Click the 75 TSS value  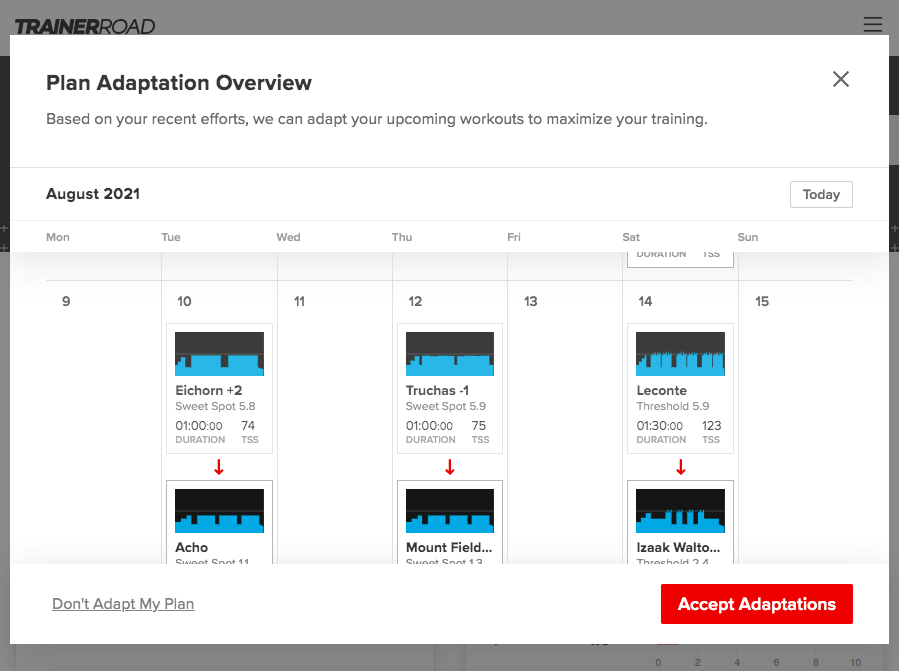click(x=479, y=426)
